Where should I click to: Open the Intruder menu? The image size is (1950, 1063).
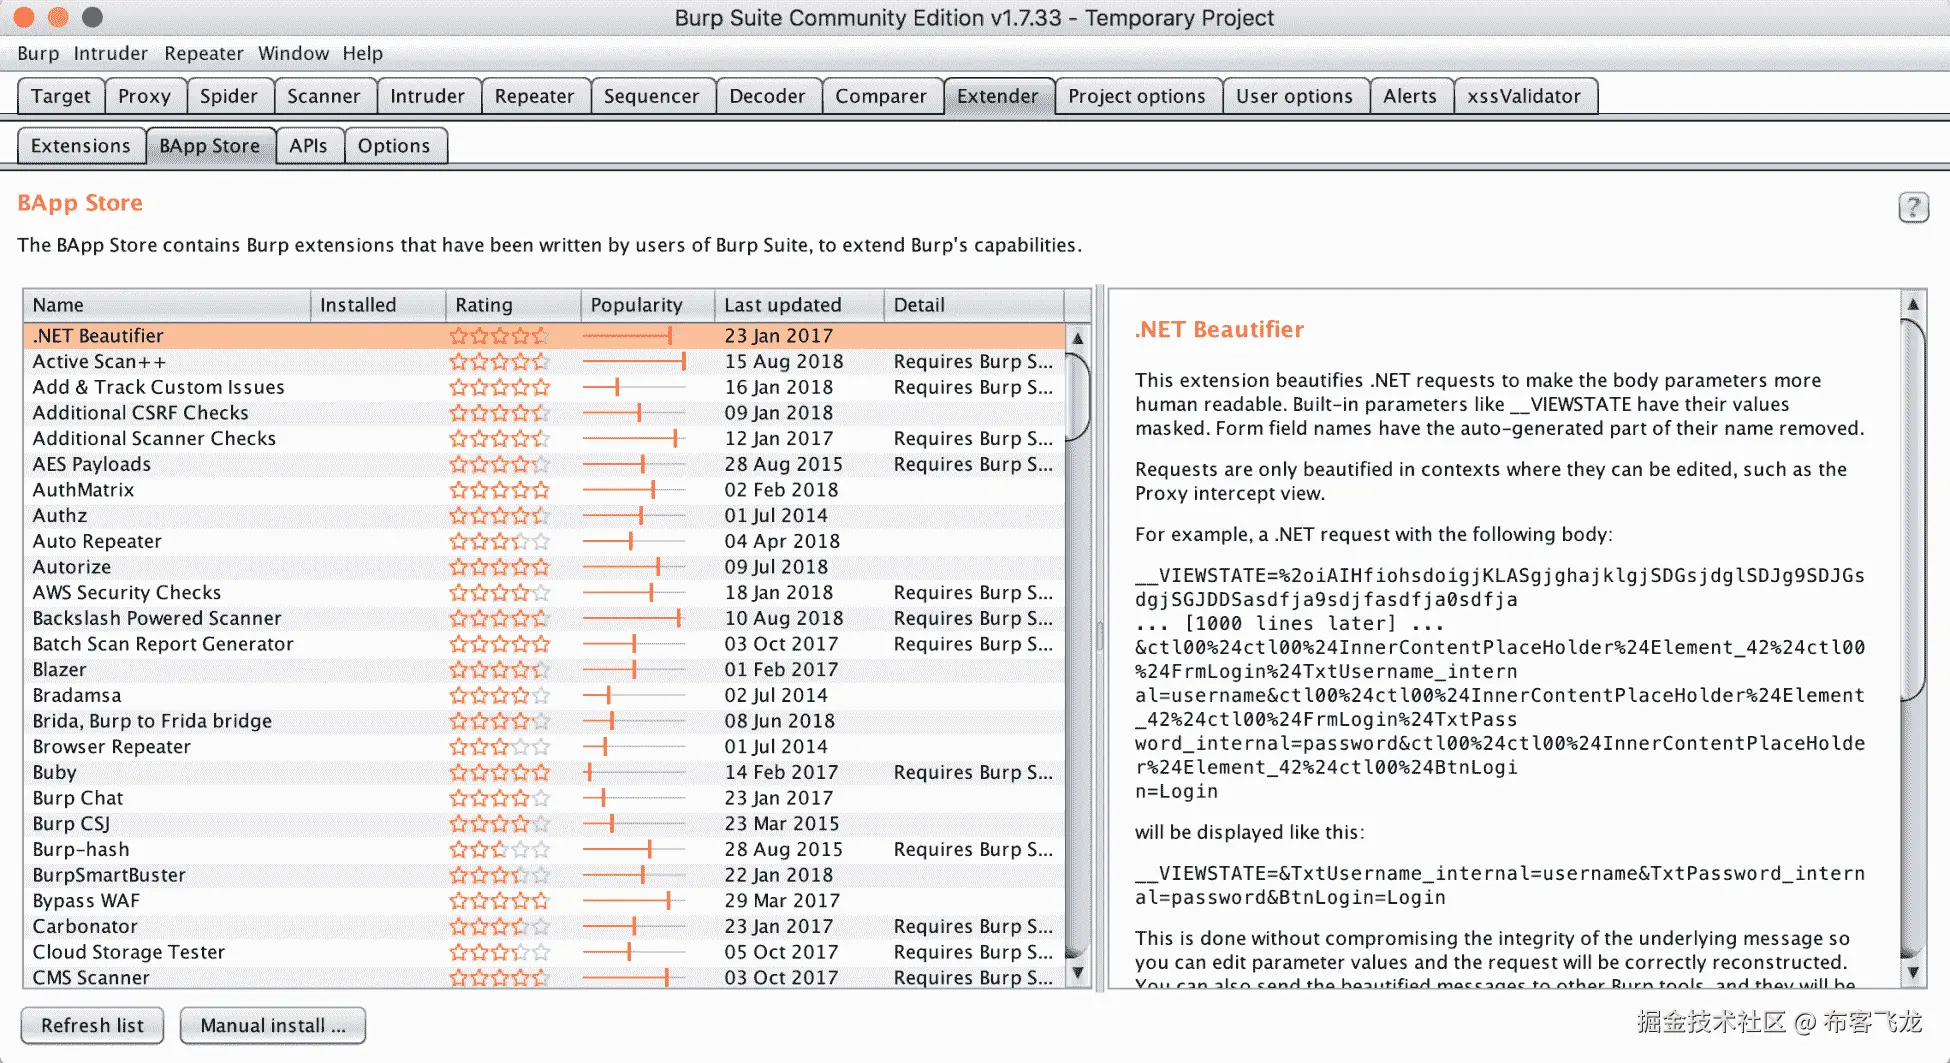[110, 53]
